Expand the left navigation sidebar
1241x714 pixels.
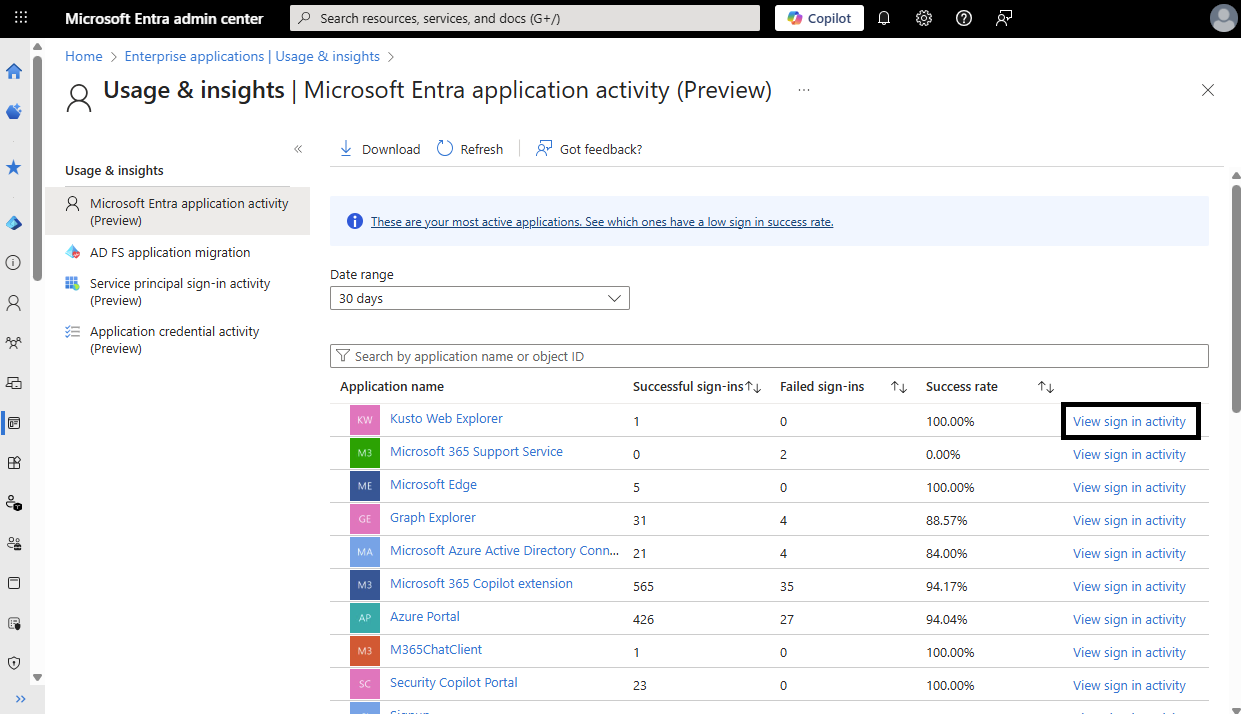pos(21,698)
